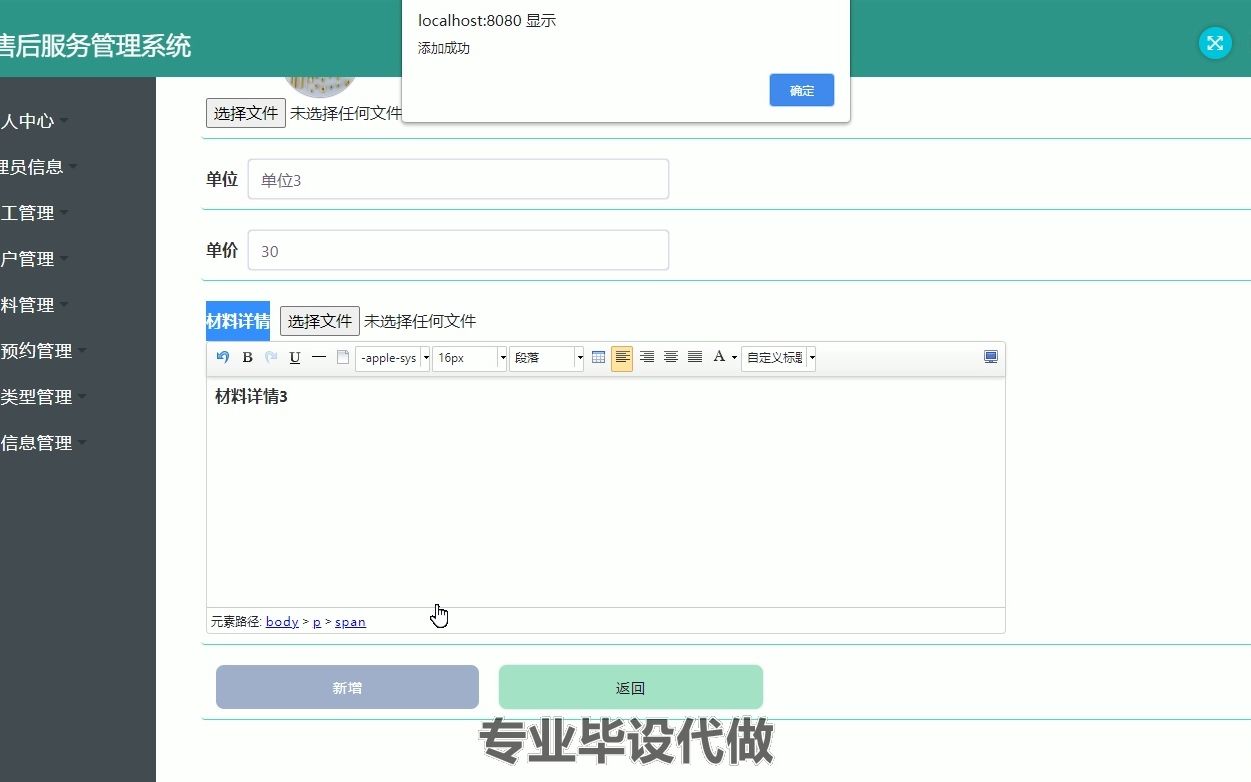Screen dimensions: 1251x782
Task: Open the insert table icon
Action: click(x=598, y=357)
